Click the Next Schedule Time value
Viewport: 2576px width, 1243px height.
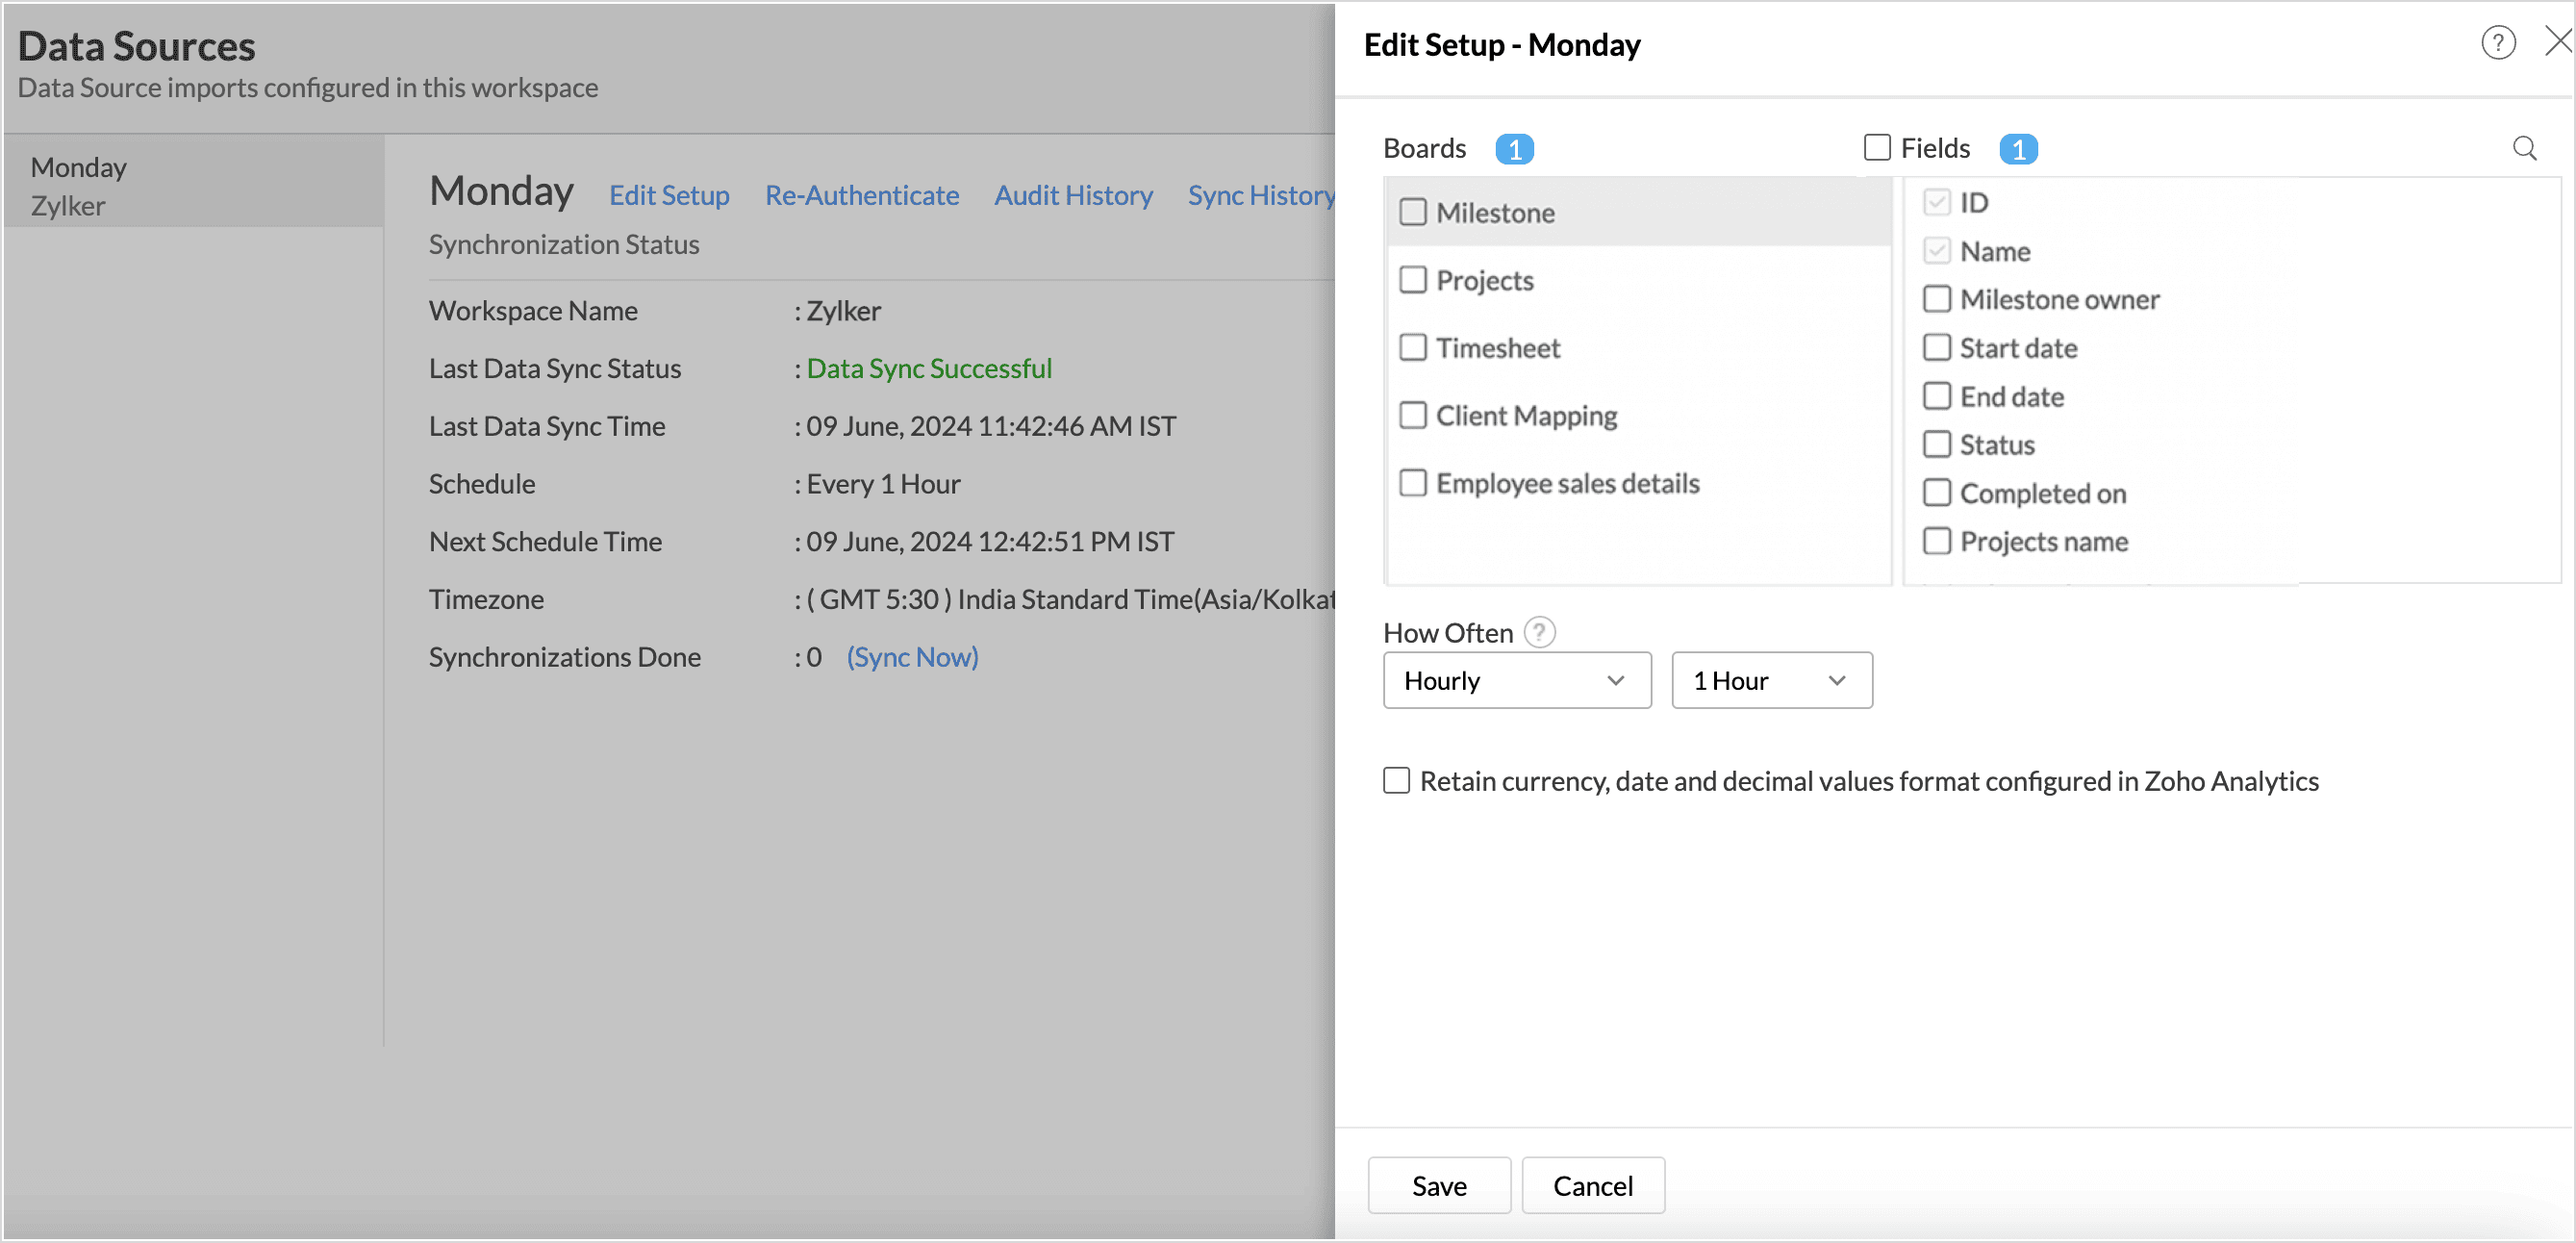pos(990,542)
